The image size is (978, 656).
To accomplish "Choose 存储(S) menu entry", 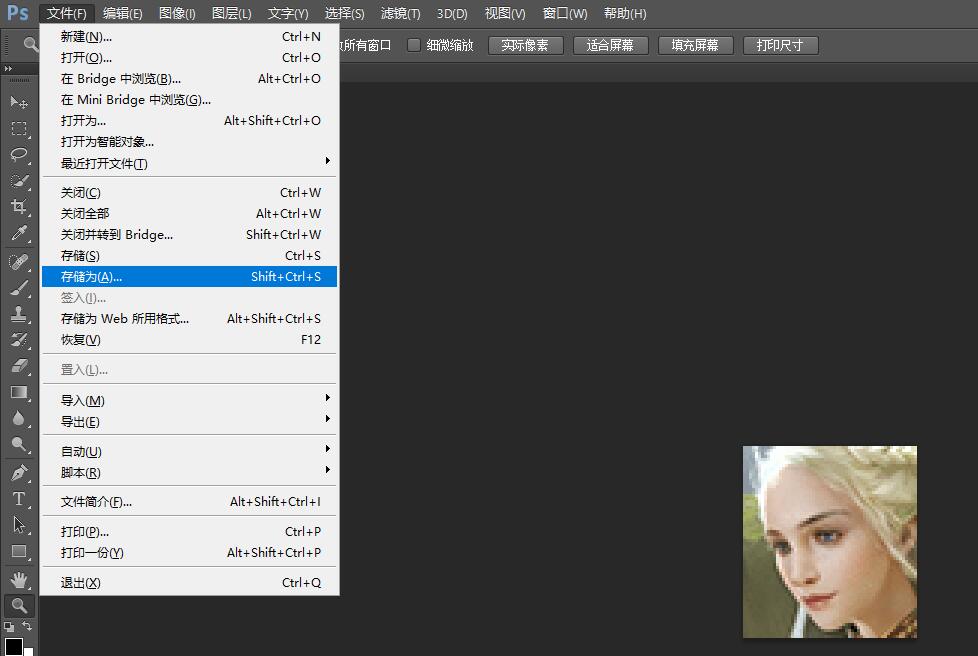I will (190, 256).
